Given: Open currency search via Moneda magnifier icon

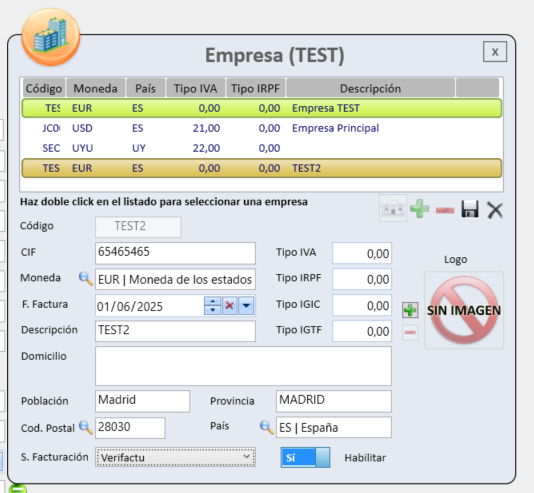Looking at the screenshot, I should tap(85, 278).
